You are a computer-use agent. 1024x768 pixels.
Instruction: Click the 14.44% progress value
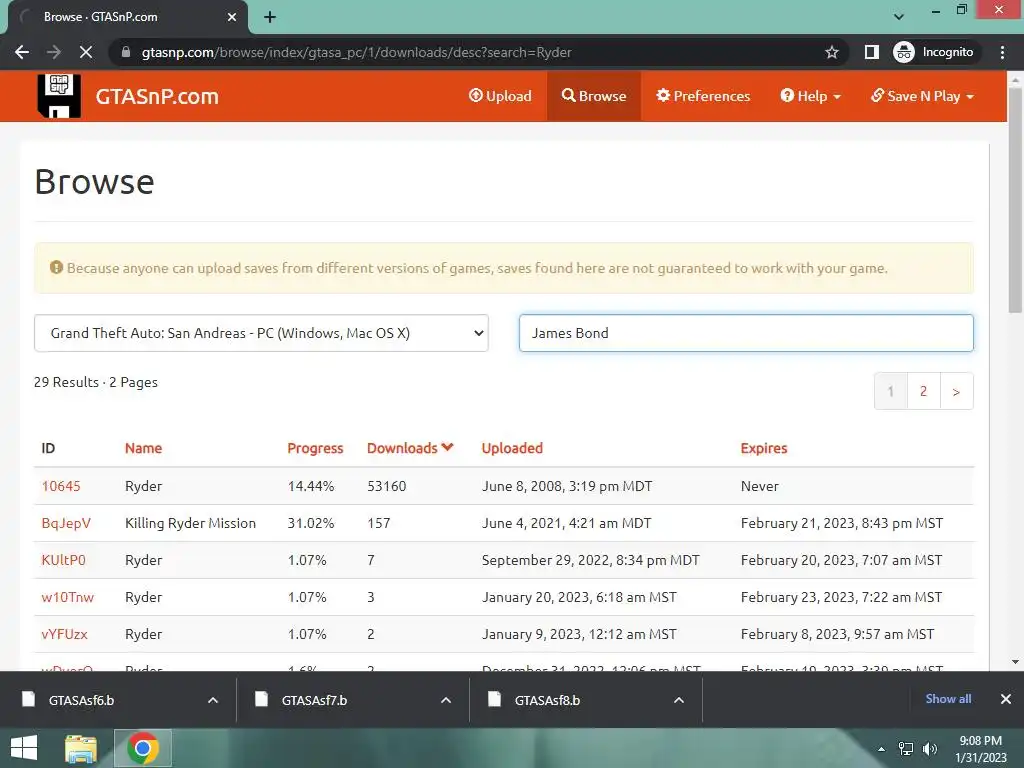[x=311, y=486]
